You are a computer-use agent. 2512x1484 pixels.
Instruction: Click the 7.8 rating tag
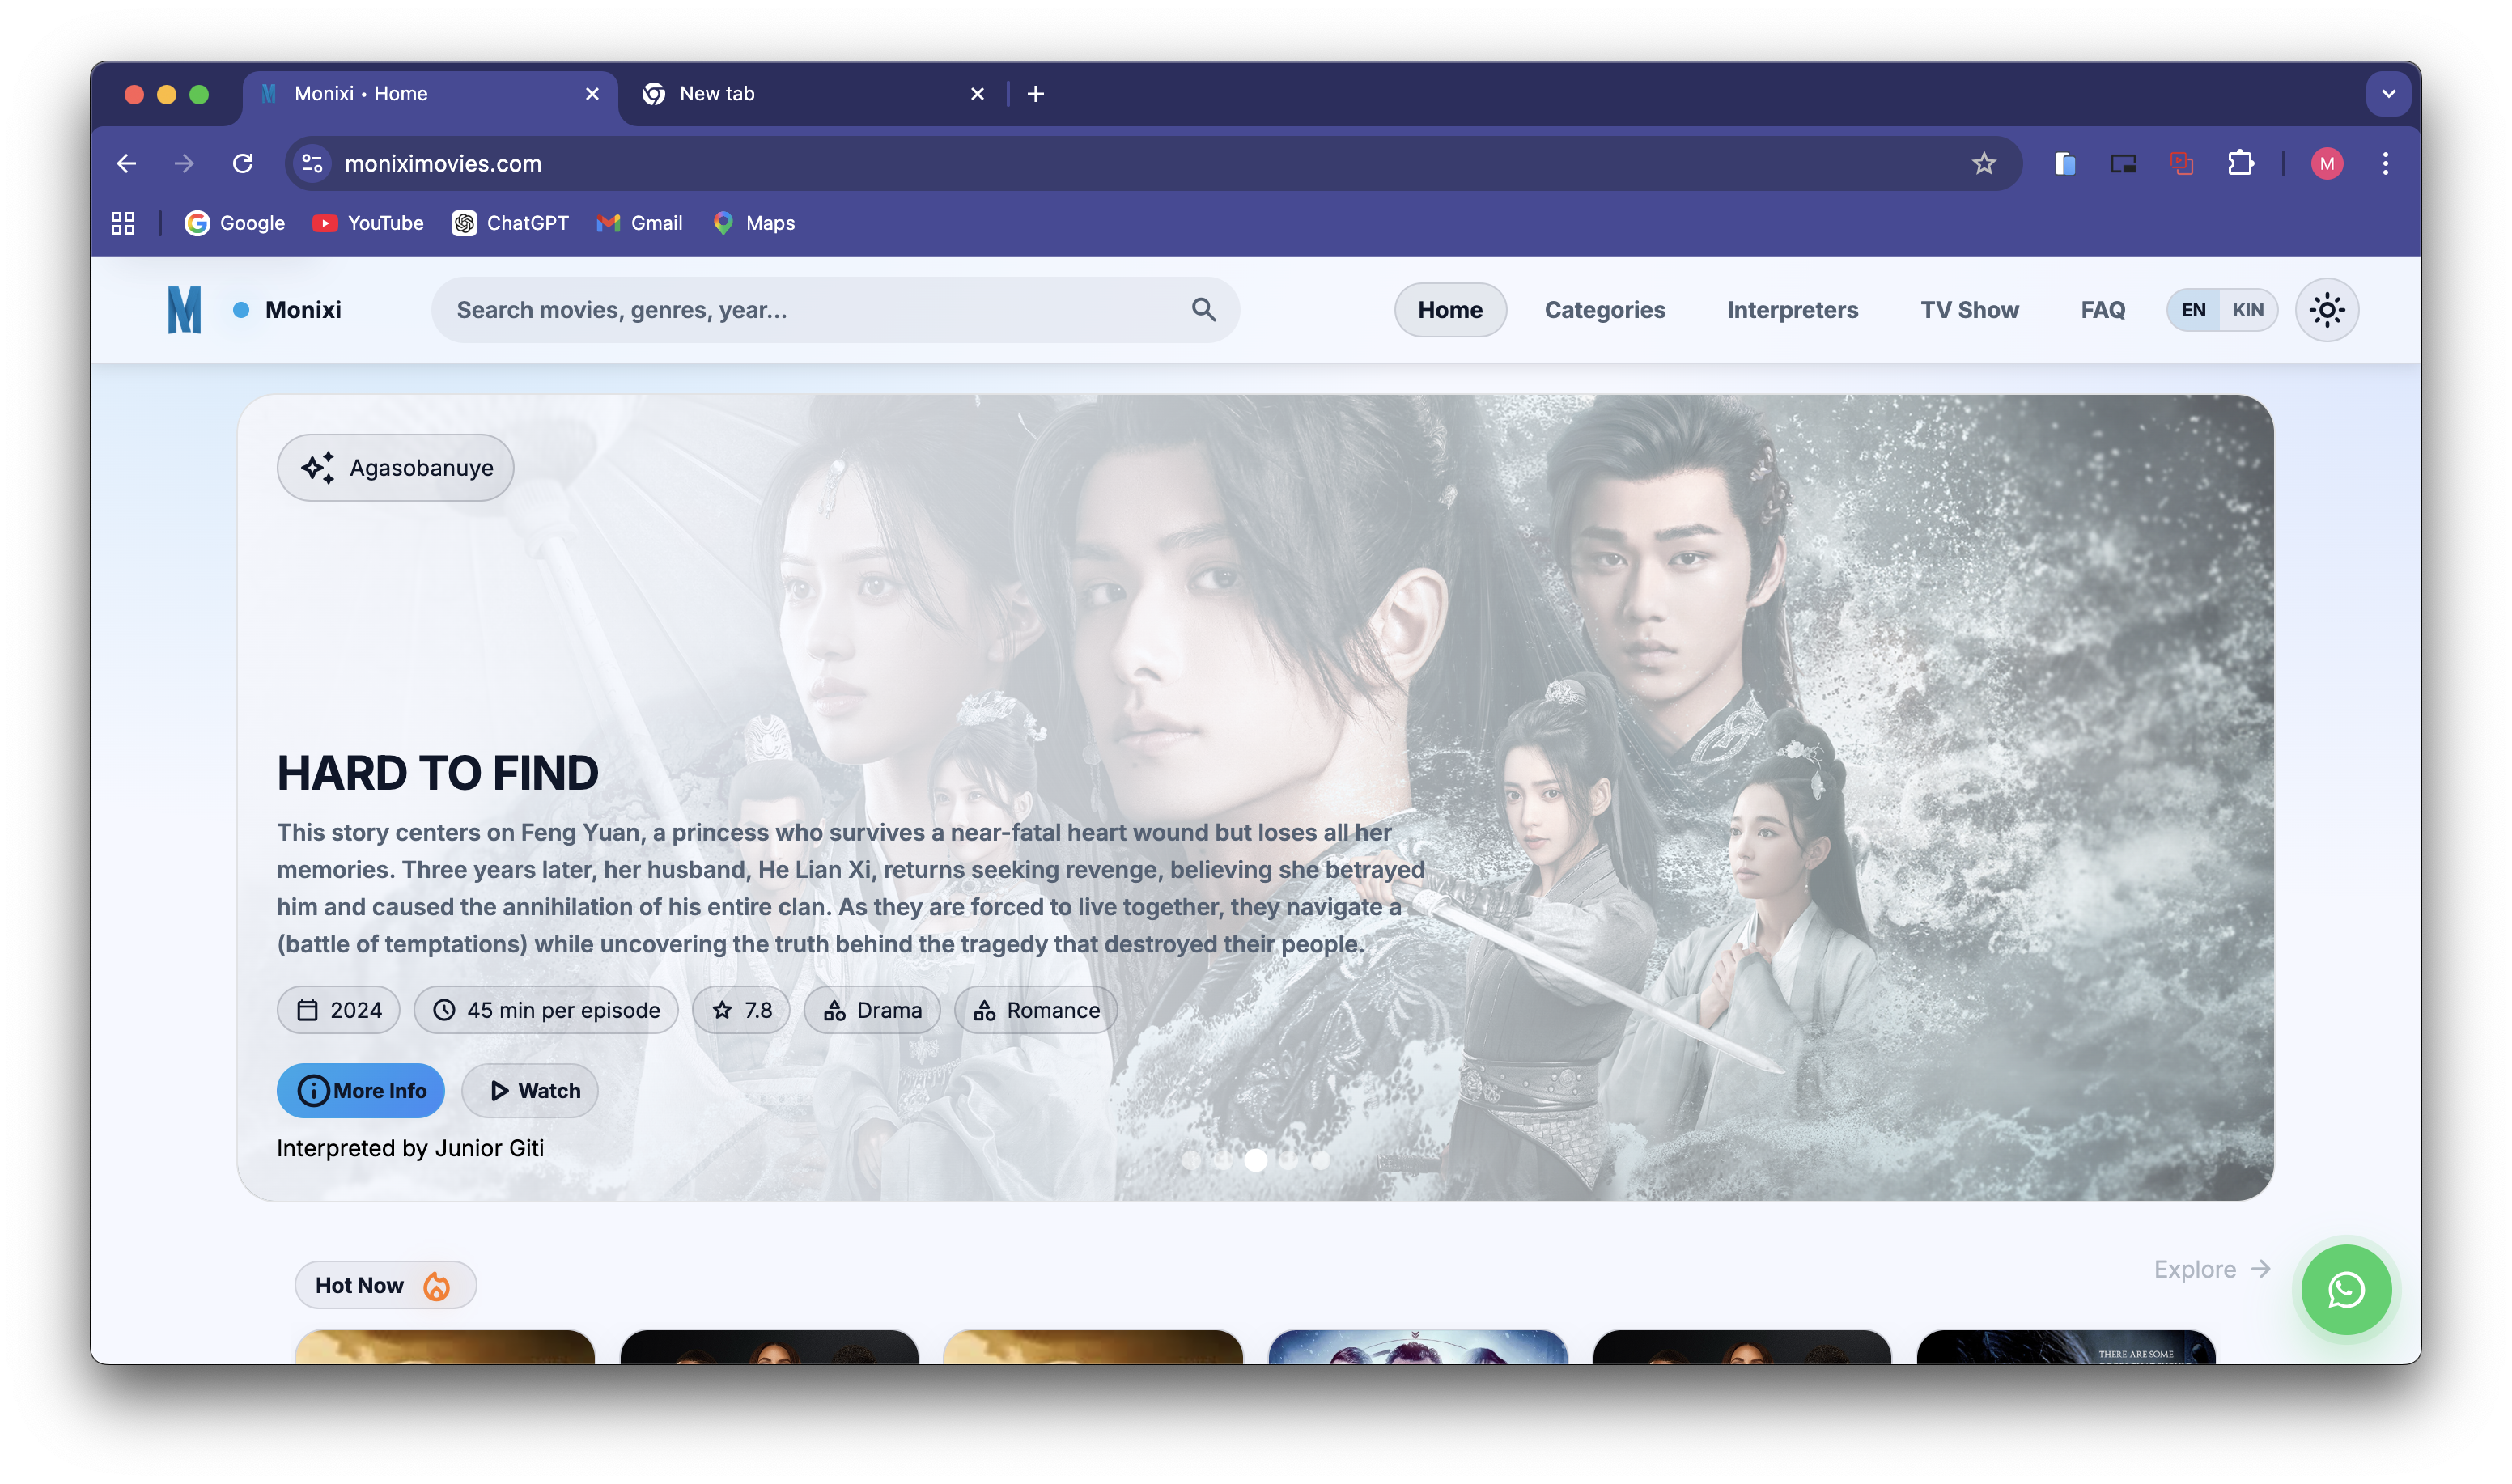click(x=741, y=1010)
